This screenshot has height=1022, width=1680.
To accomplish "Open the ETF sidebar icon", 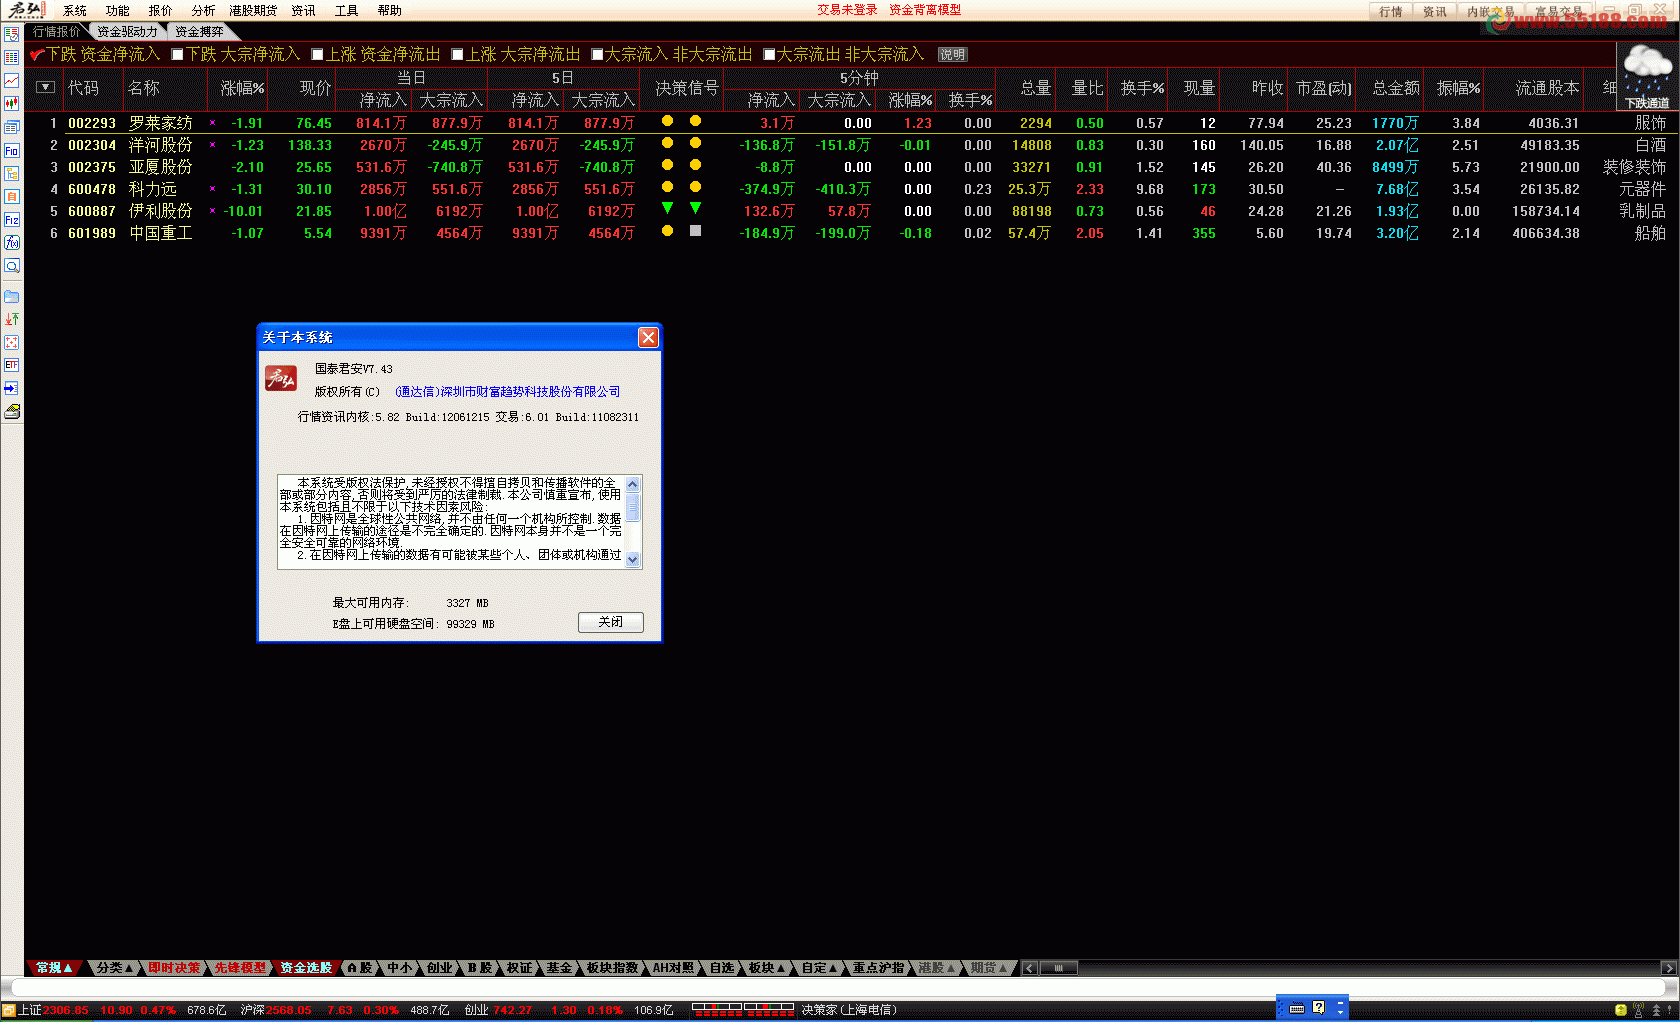I will tap(12, 365).
